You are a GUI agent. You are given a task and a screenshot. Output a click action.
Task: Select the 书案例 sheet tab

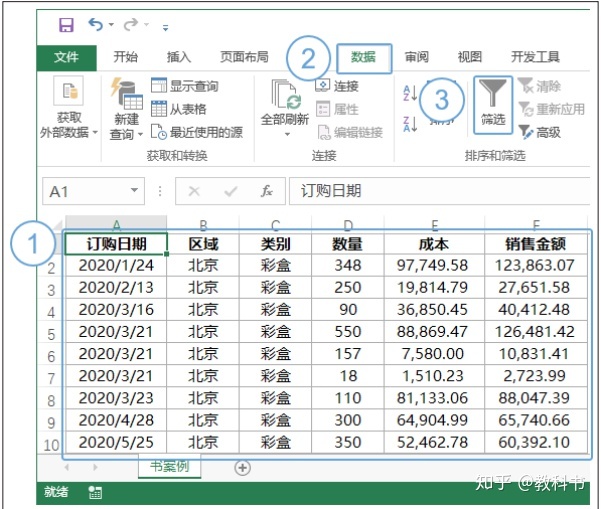(169, 467)
